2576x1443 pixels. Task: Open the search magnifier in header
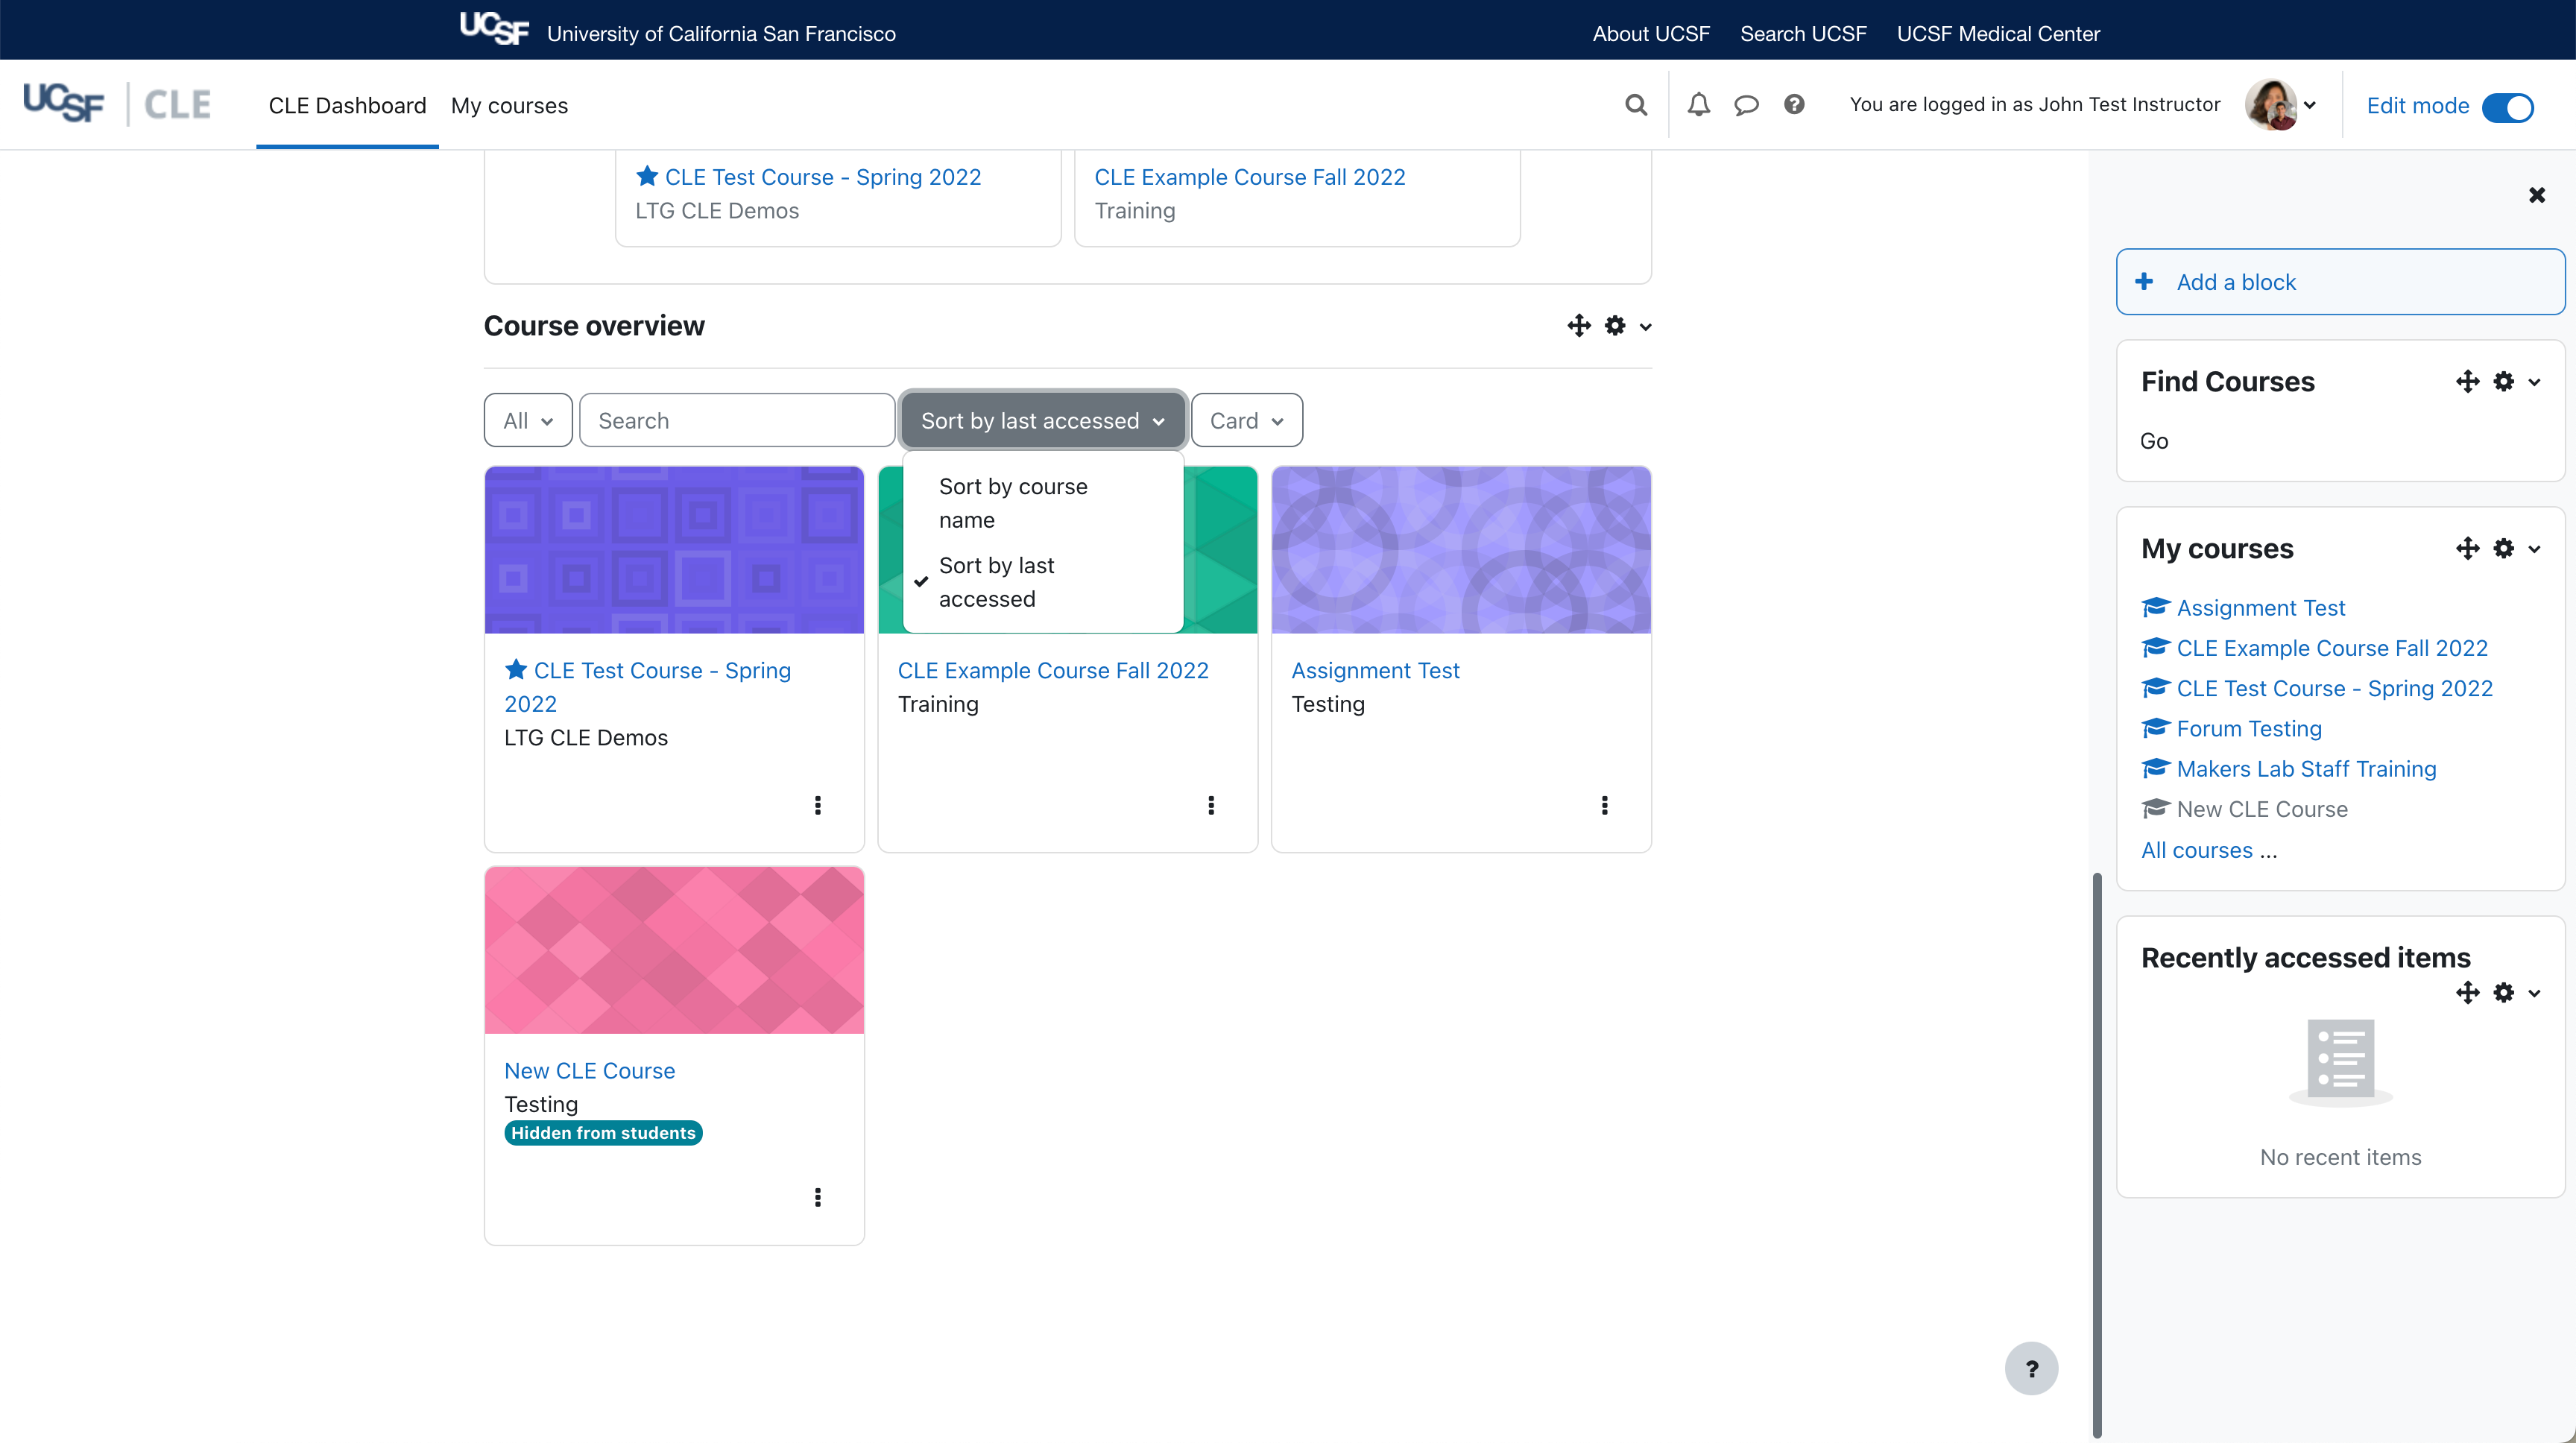(x=1635, y=105)
